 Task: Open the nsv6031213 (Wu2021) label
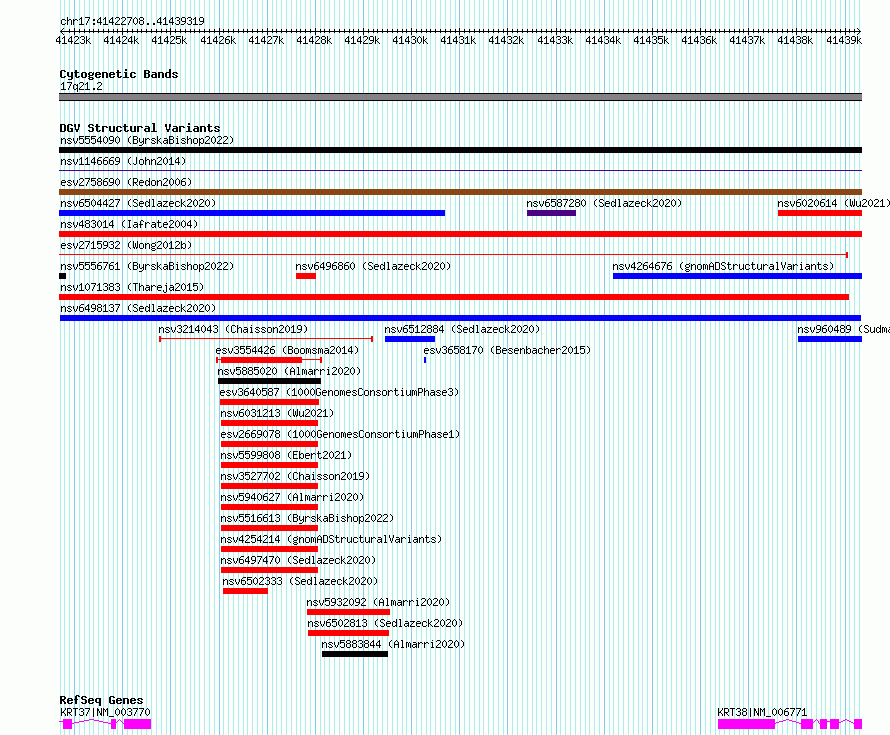277,413
